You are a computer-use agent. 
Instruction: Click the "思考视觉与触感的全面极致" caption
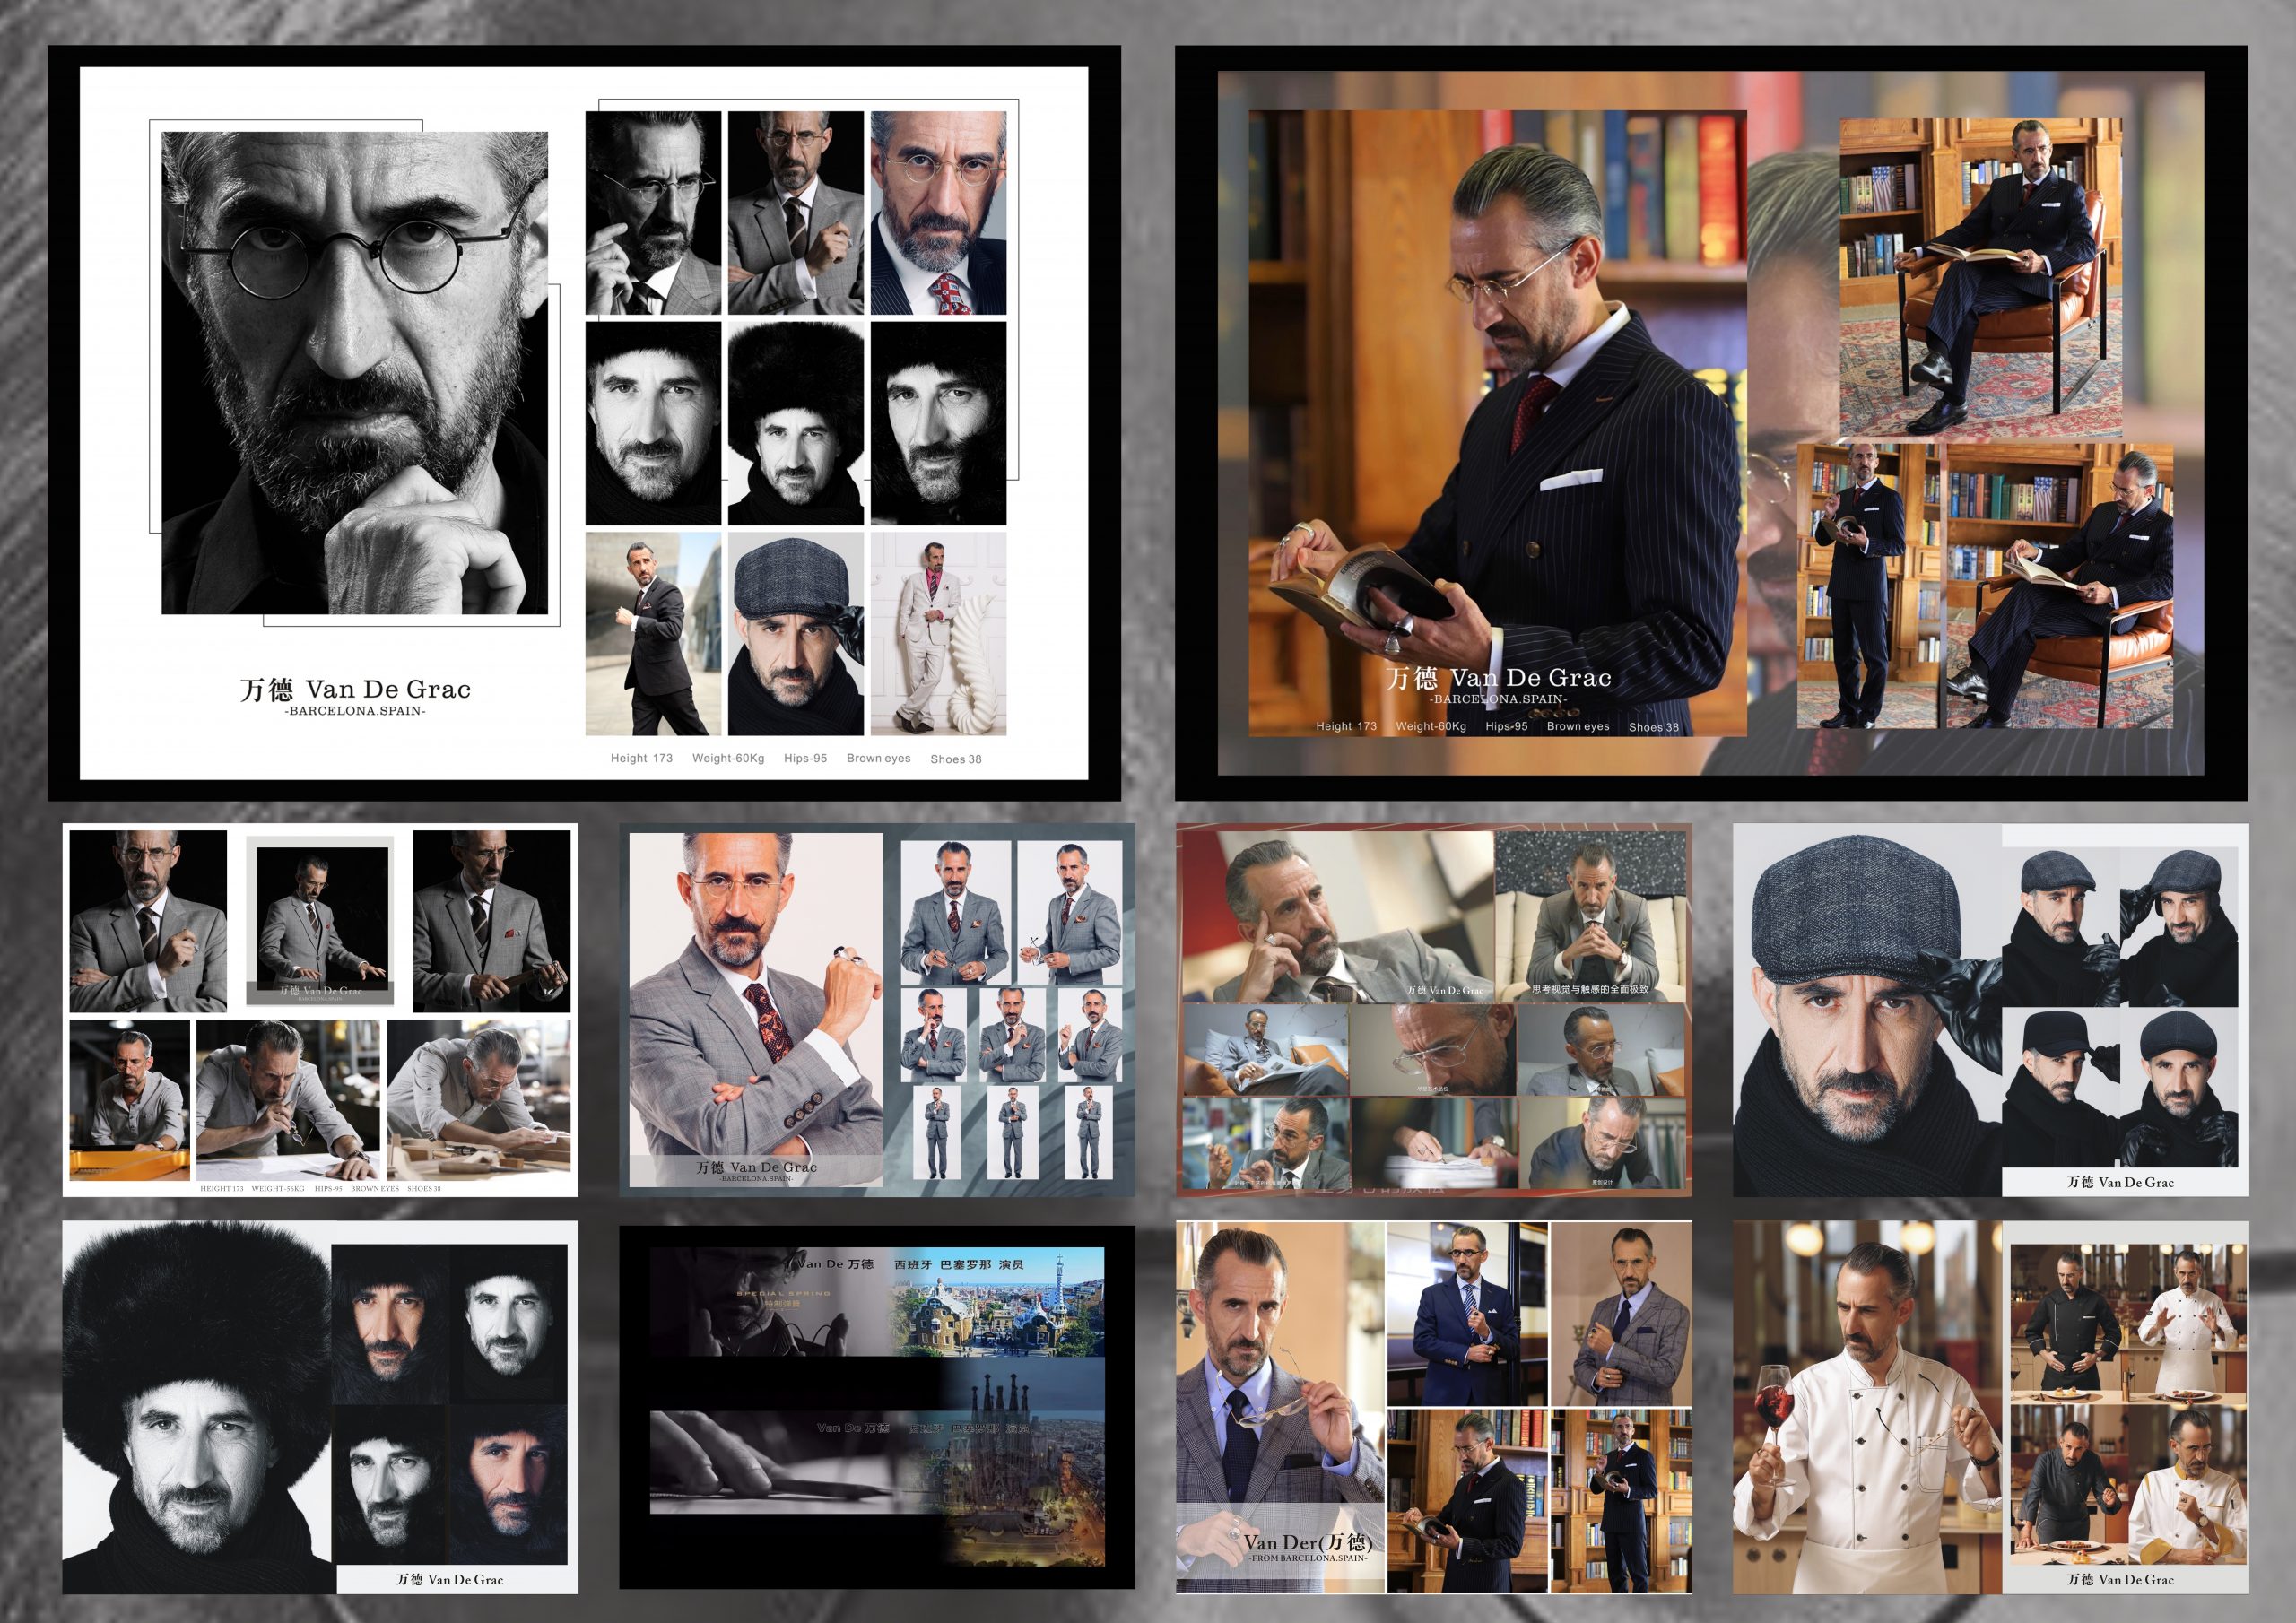[1589, 989]
